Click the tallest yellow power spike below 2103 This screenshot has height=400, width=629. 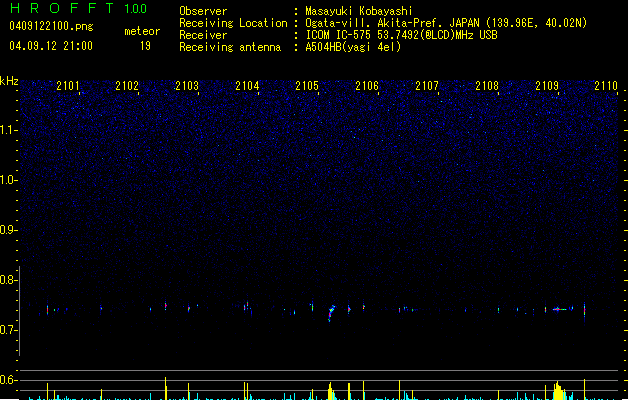[x=165, y=388]
